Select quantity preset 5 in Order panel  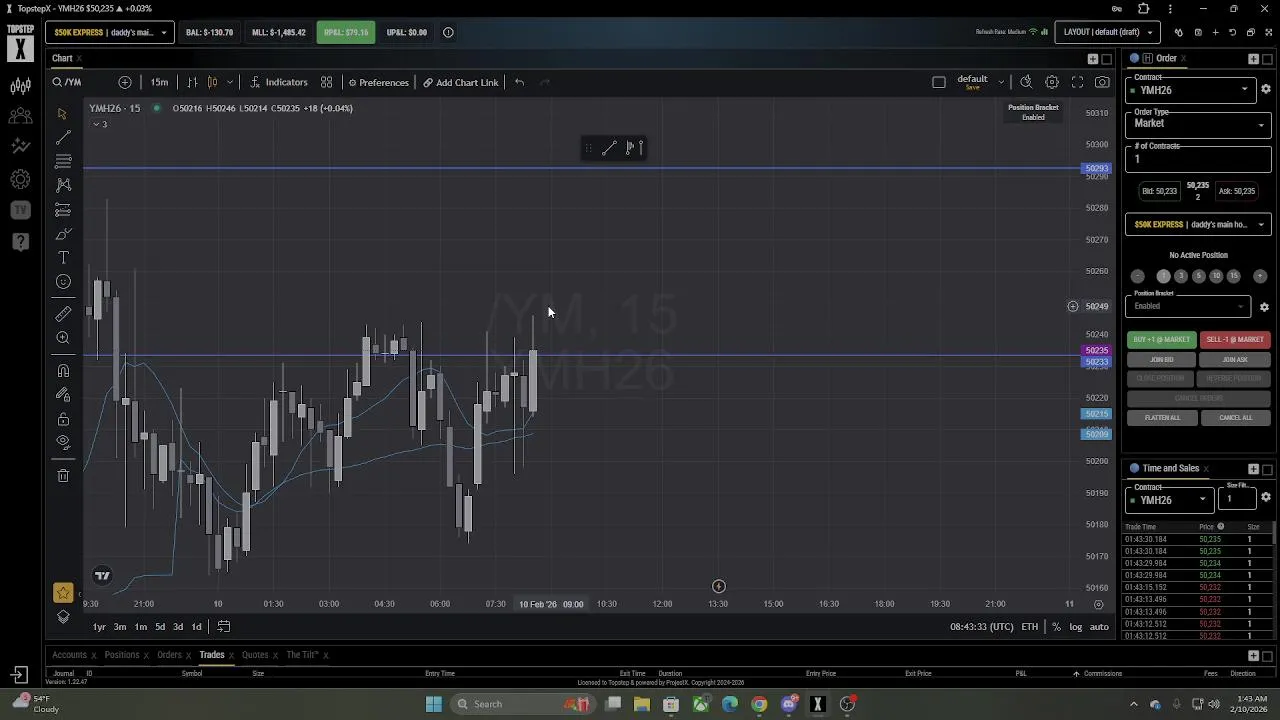coord(1198,276)
